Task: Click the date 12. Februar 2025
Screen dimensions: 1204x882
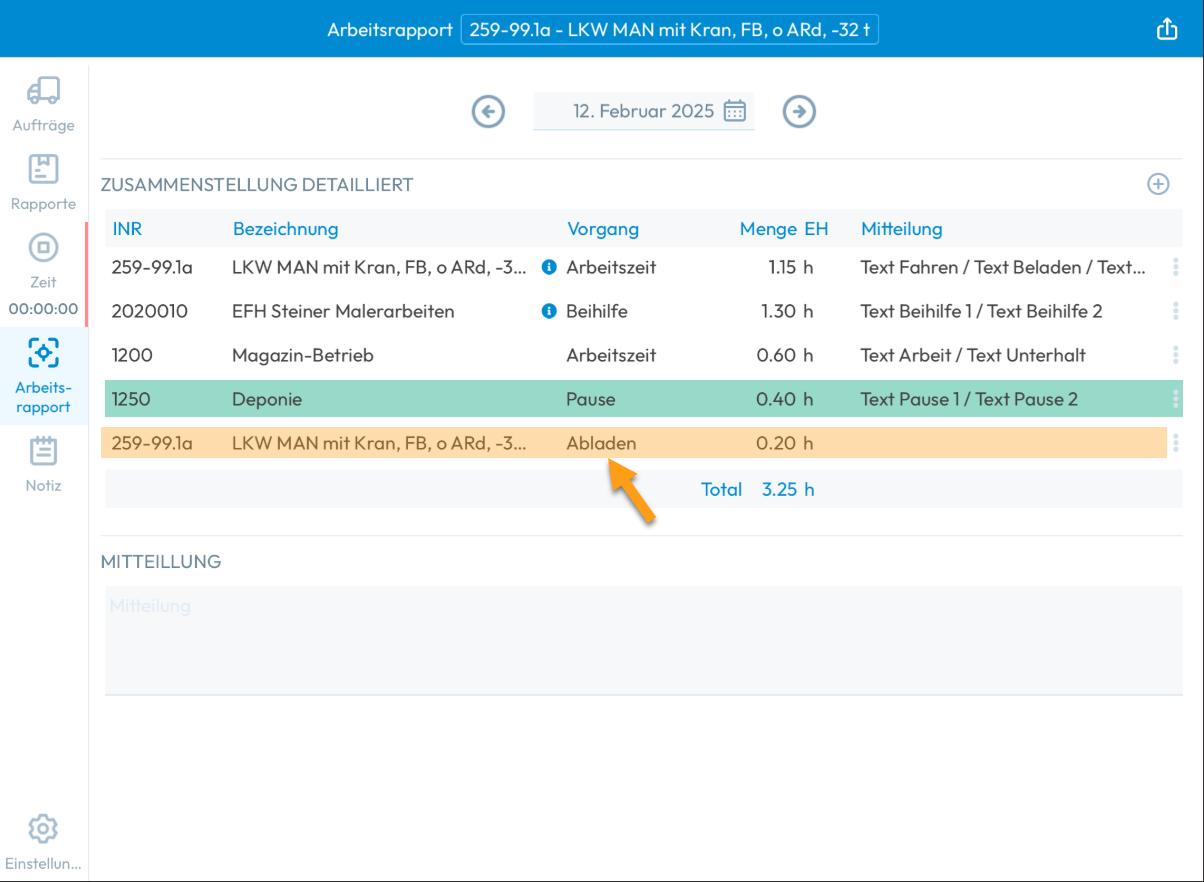Action: 643,111
